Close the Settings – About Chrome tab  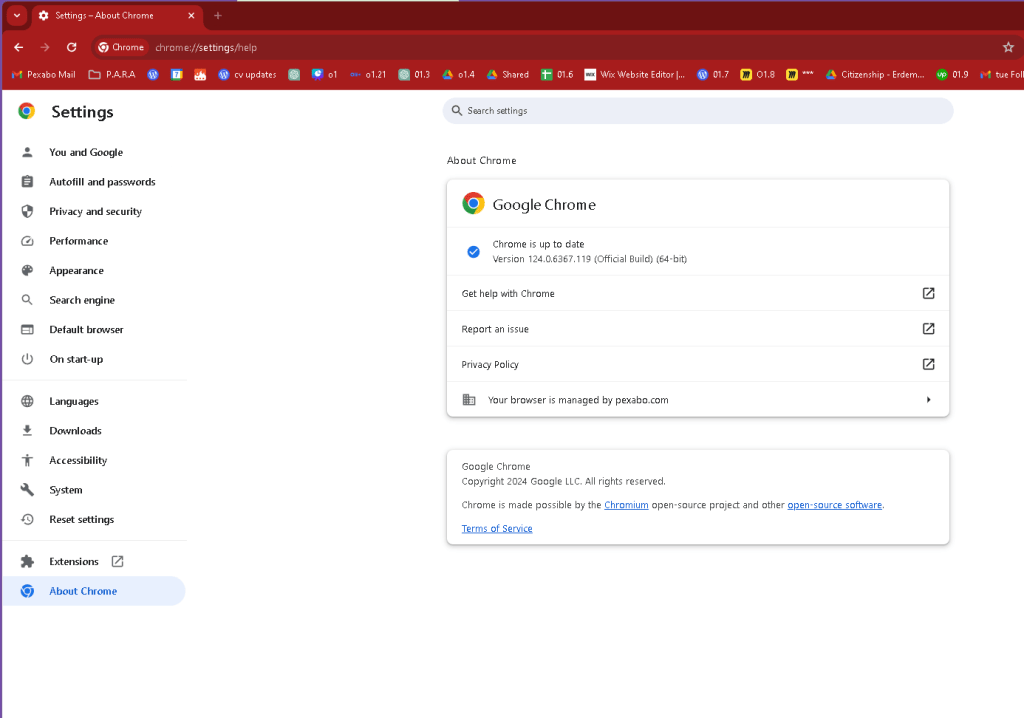click(x=191, y=15)
